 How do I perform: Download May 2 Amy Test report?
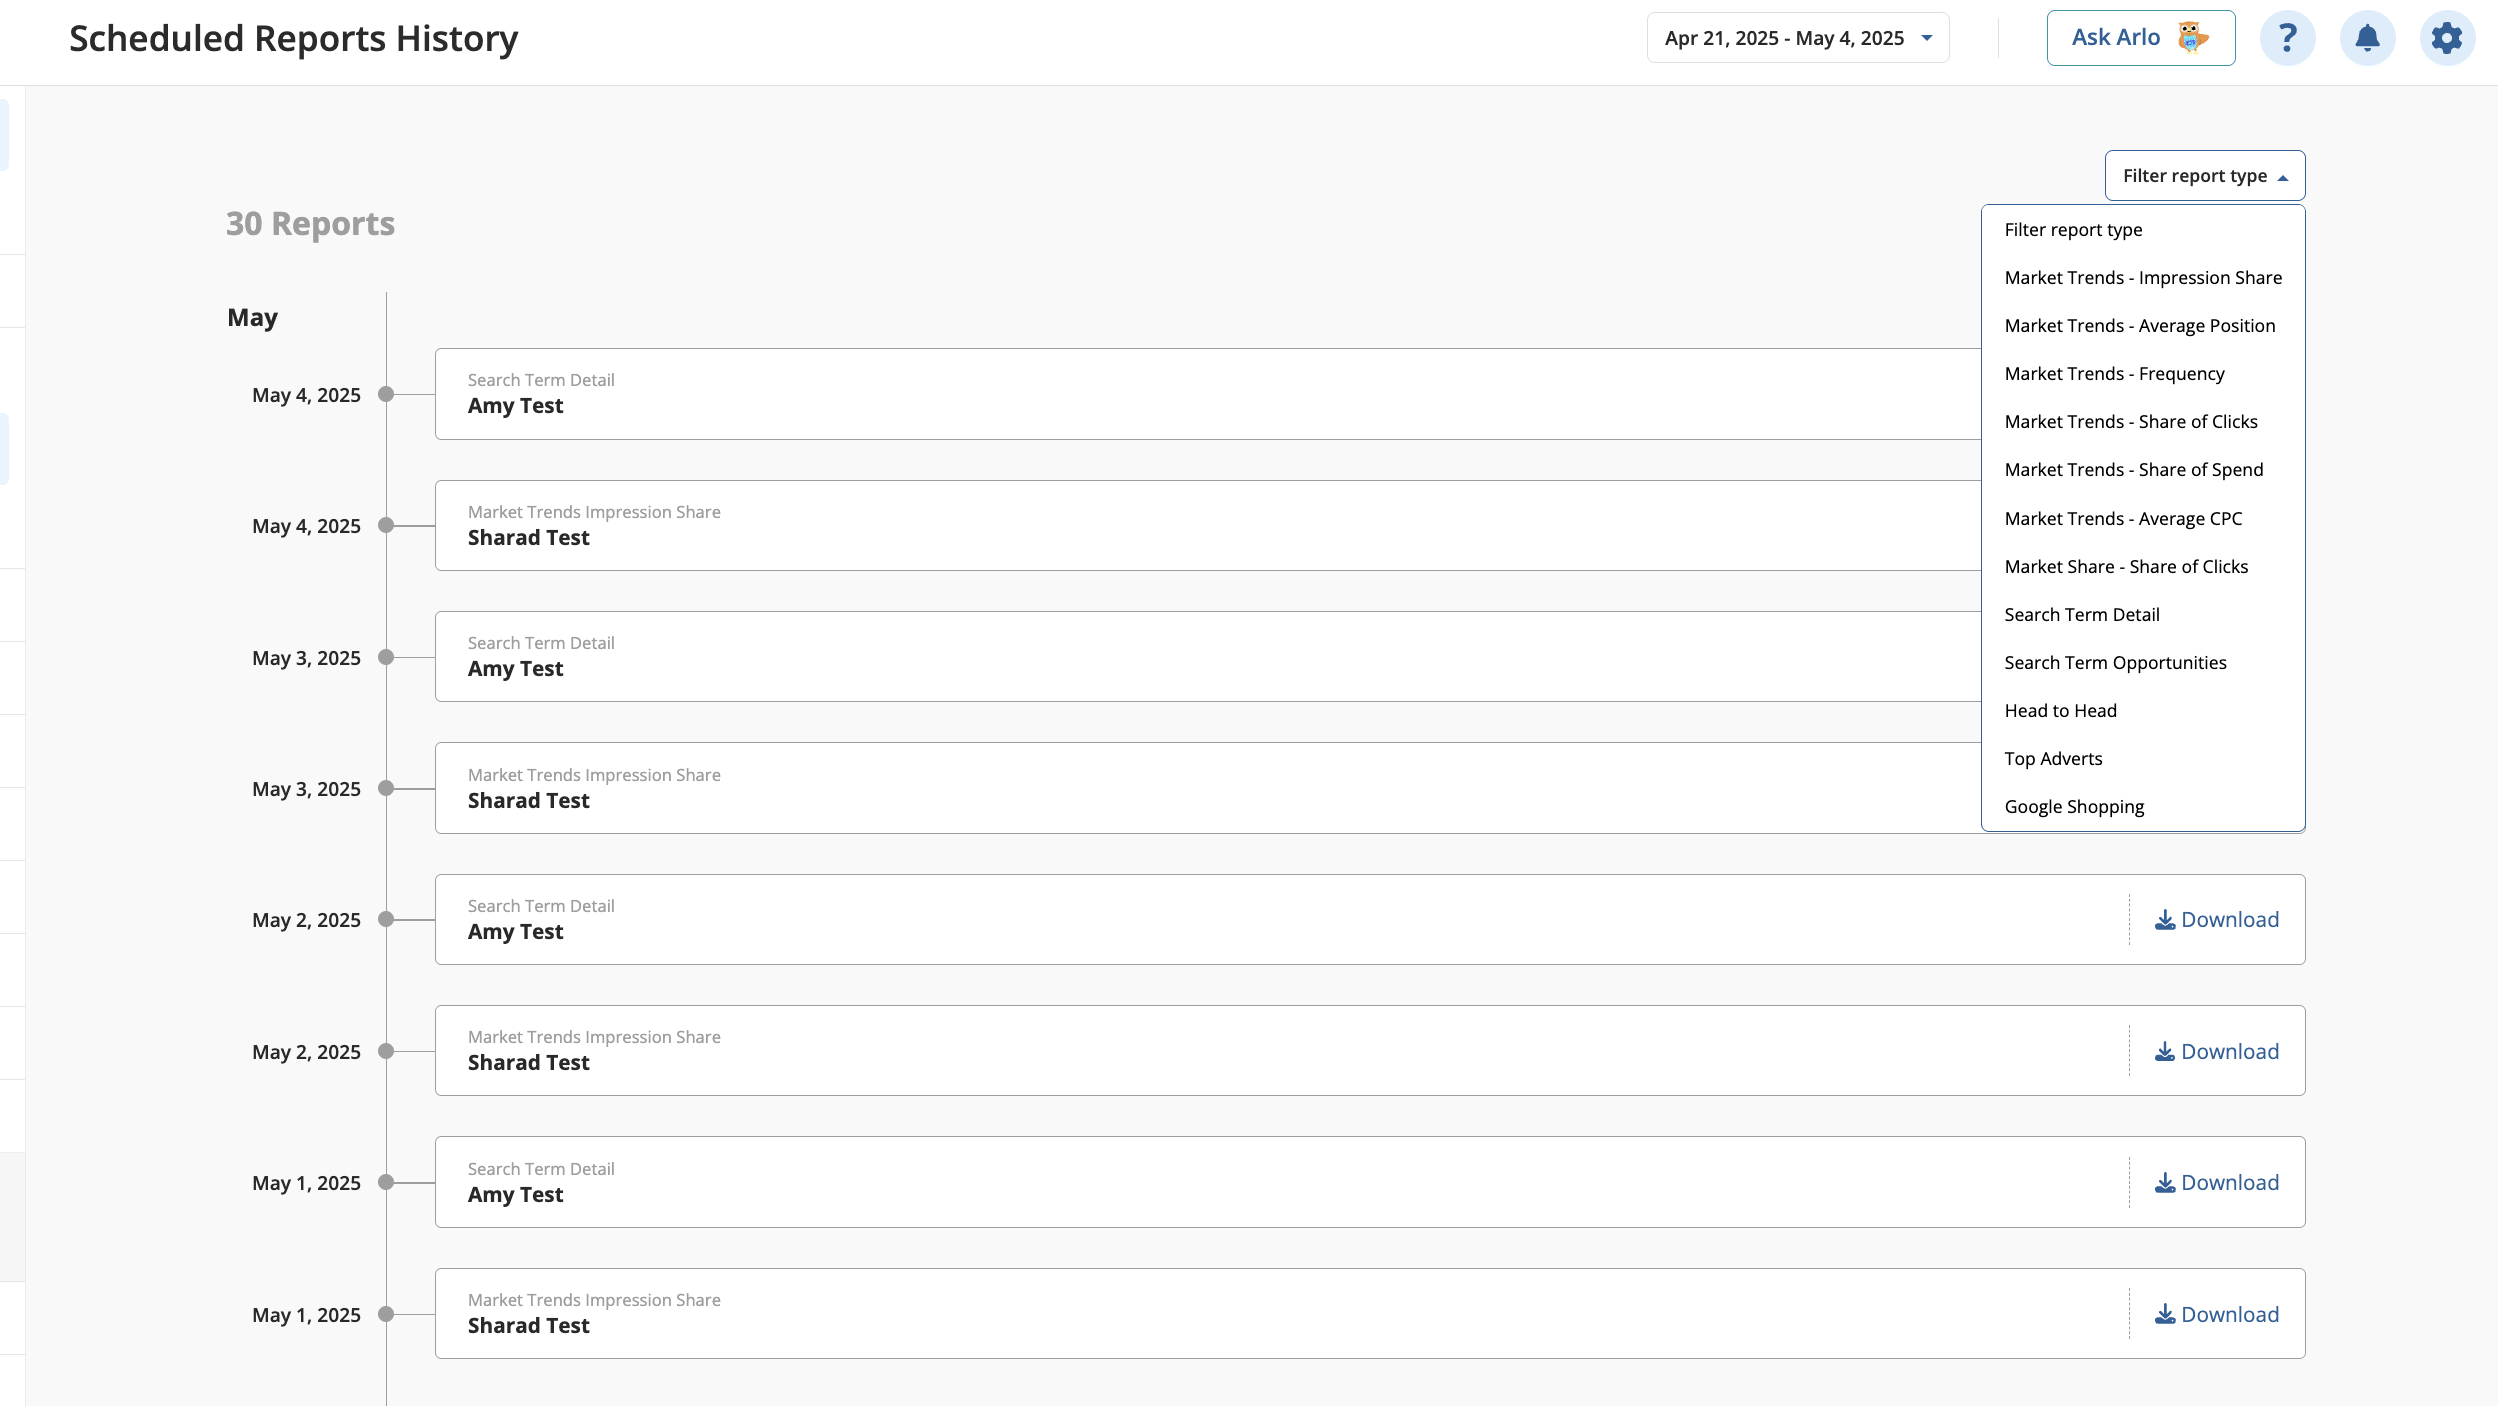click(x=2216, y=920)
